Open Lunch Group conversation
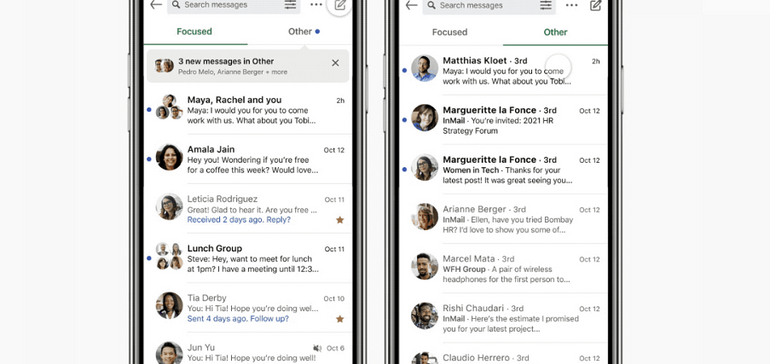This screenshot has width=770, height=364. coord(248,258)
